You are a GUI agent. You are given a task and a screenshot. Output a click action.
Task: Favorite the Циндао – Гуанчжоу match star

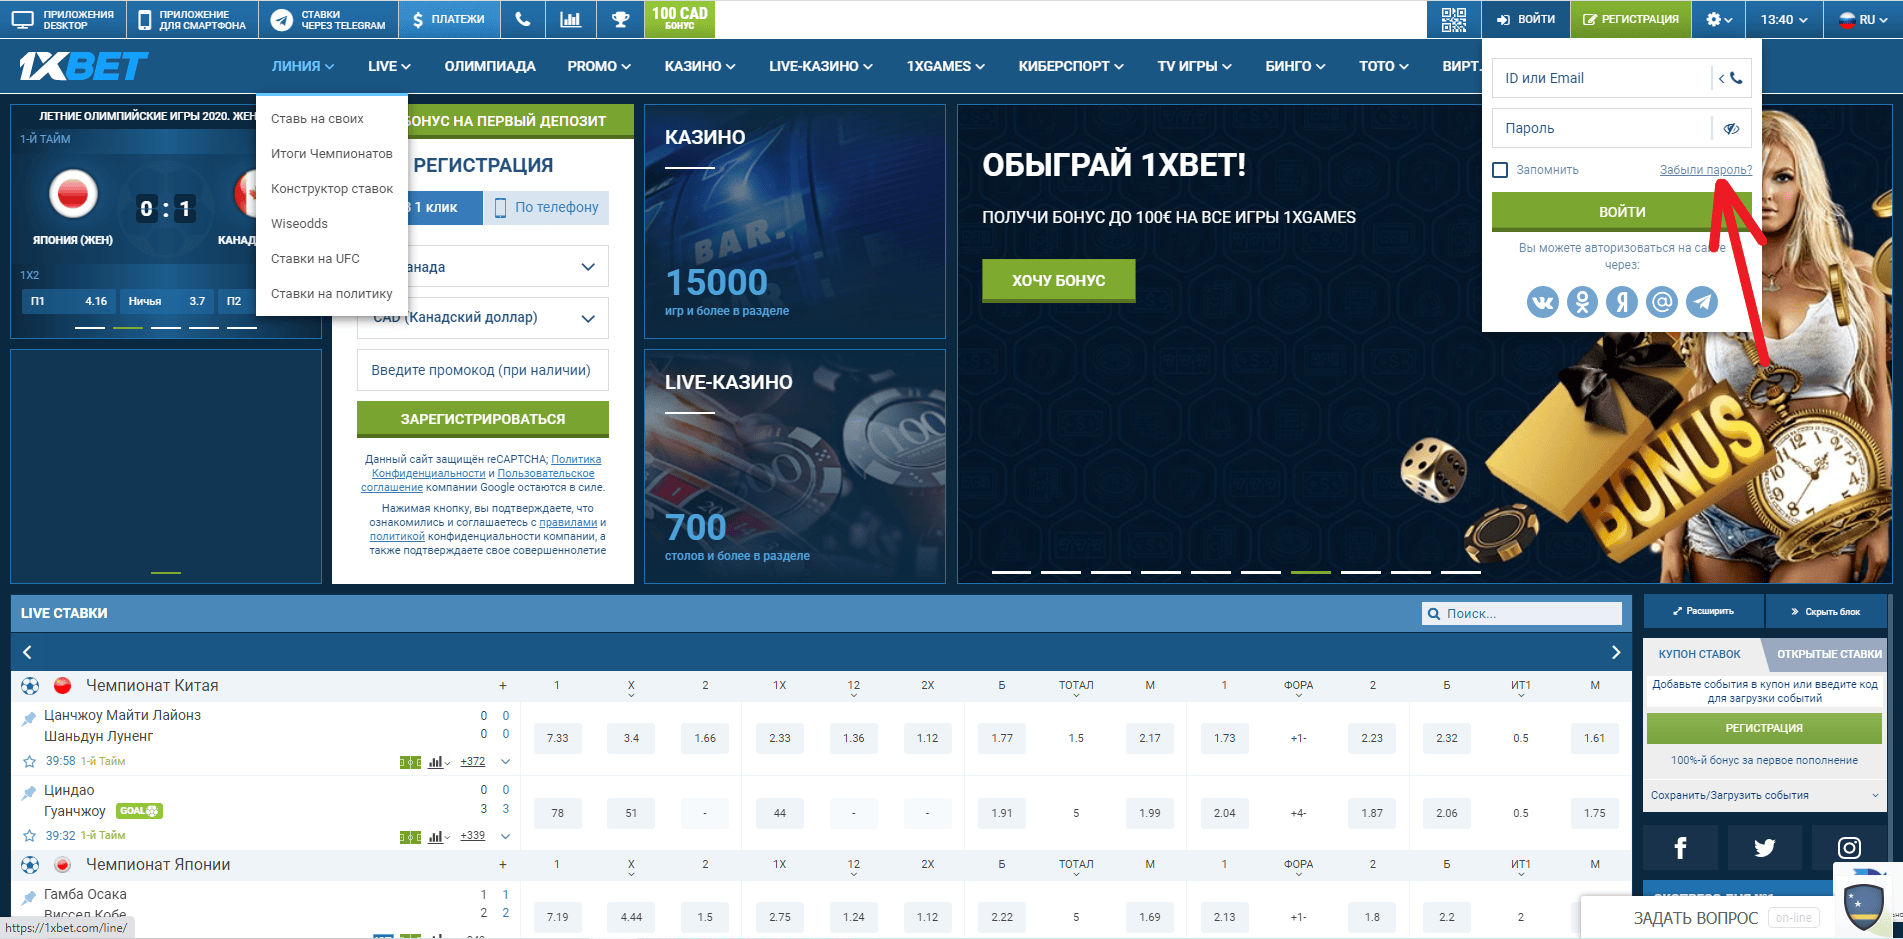tap(30, 835)
